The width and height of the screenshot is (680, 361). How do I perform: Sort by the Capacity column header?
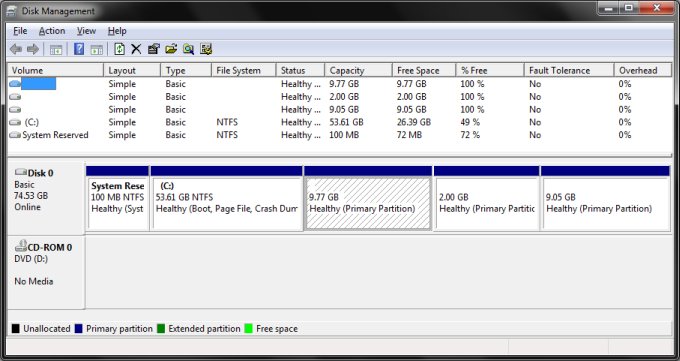pyautogui.click(x=358, y=70)
